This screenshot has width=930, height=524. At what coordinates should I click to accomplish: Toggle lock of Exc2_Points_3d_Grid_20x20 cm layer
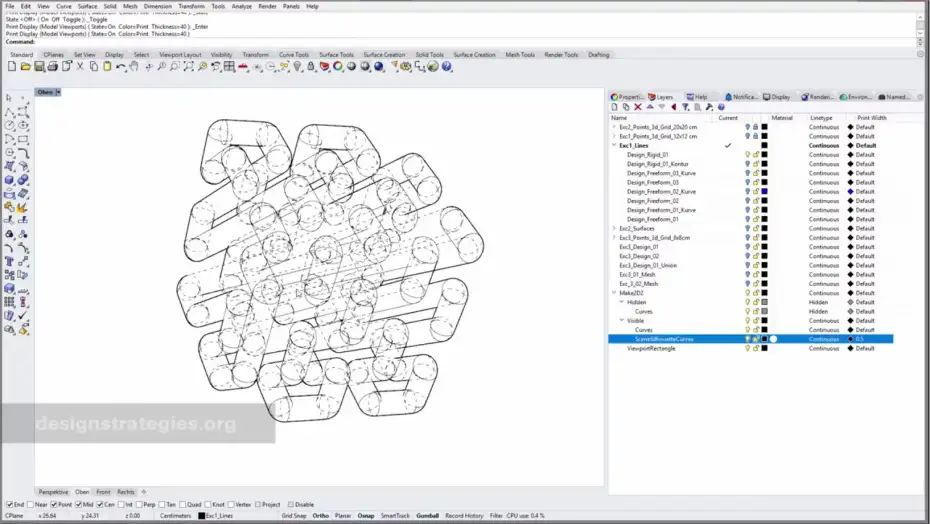756,127
